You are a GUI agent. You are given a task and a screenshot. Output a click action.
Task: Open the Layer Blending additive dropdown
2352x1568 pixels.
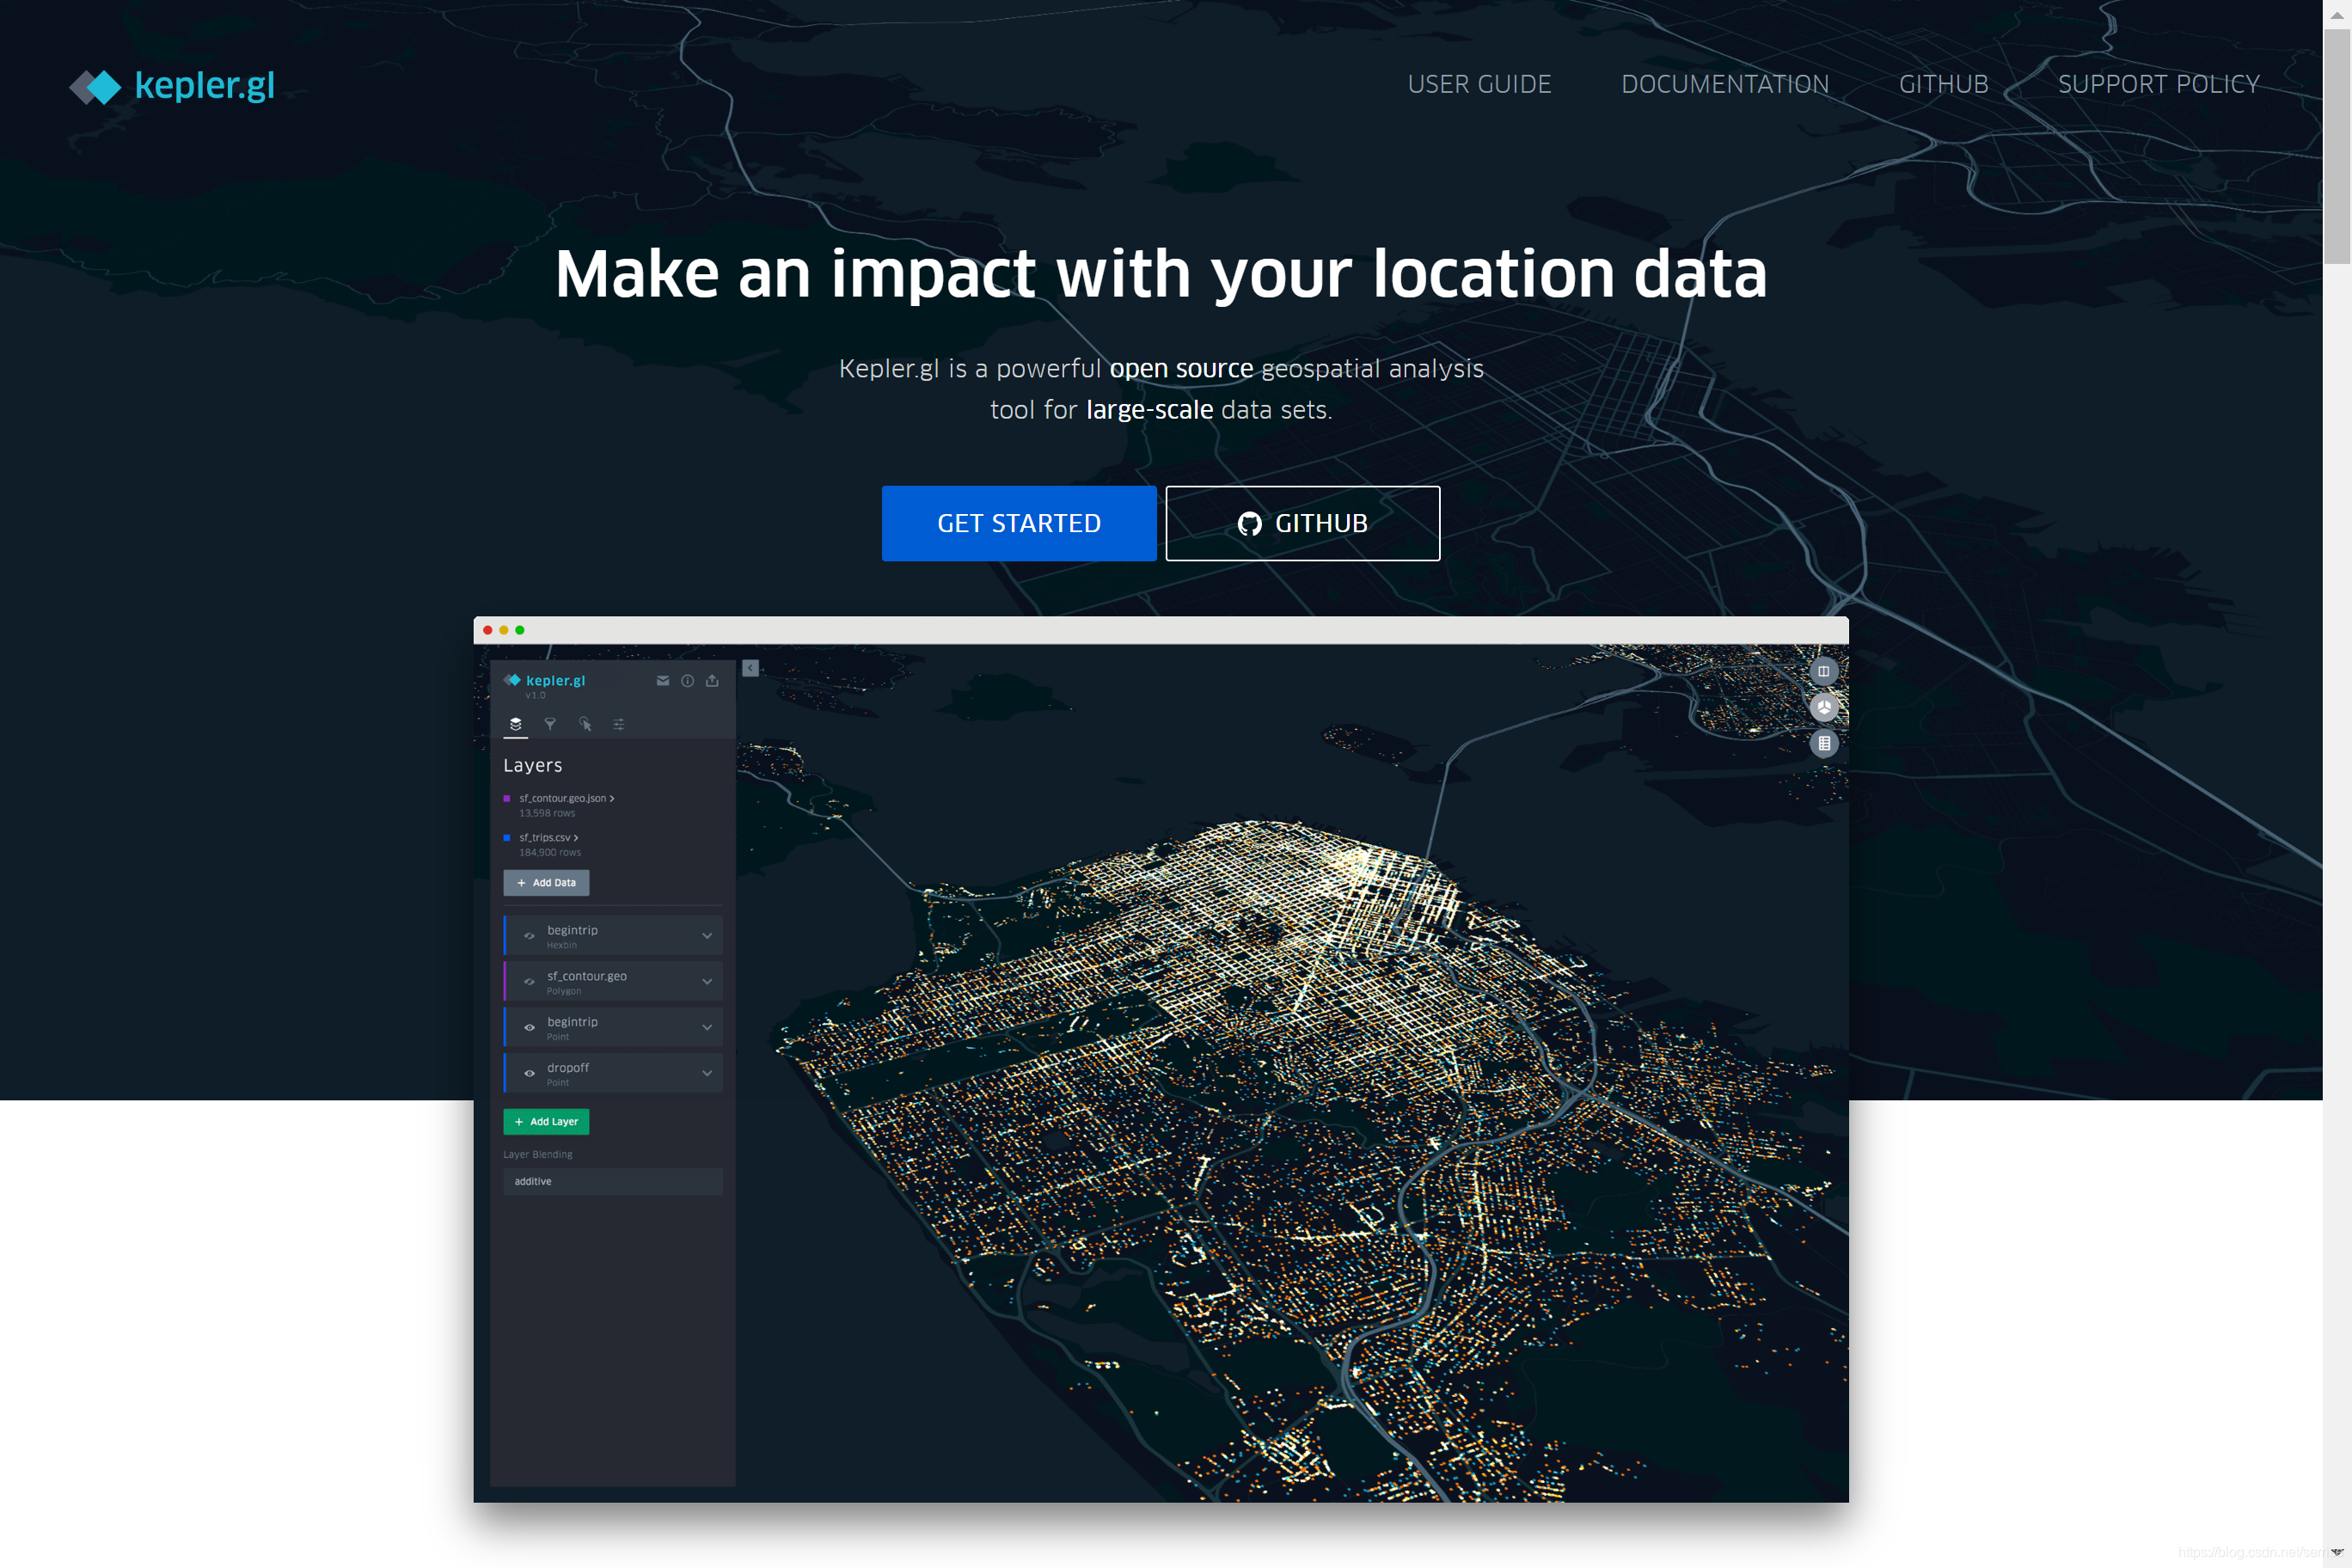point(613,1182)
